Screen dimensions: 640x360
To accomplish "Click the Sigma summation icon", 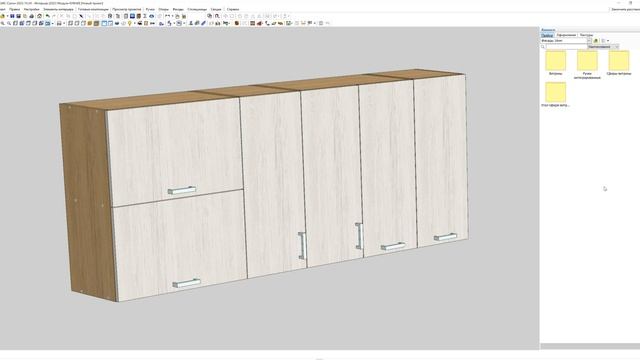I will 144,16.
